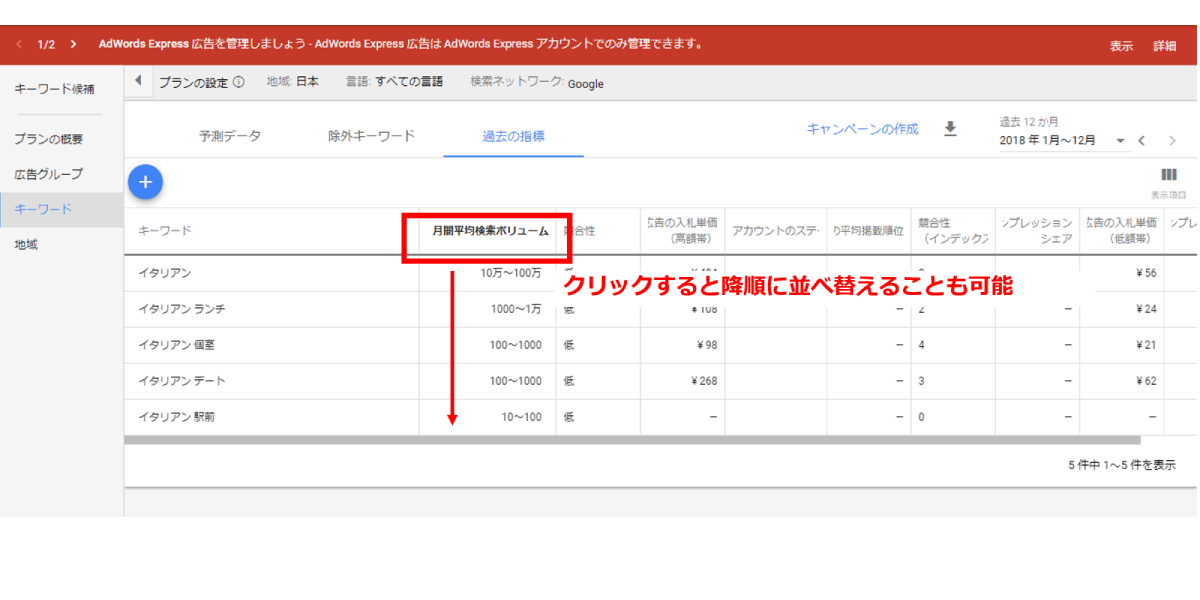
Task: Go to previous notification arrow in red banner
Action: click(x=19, y=44)
